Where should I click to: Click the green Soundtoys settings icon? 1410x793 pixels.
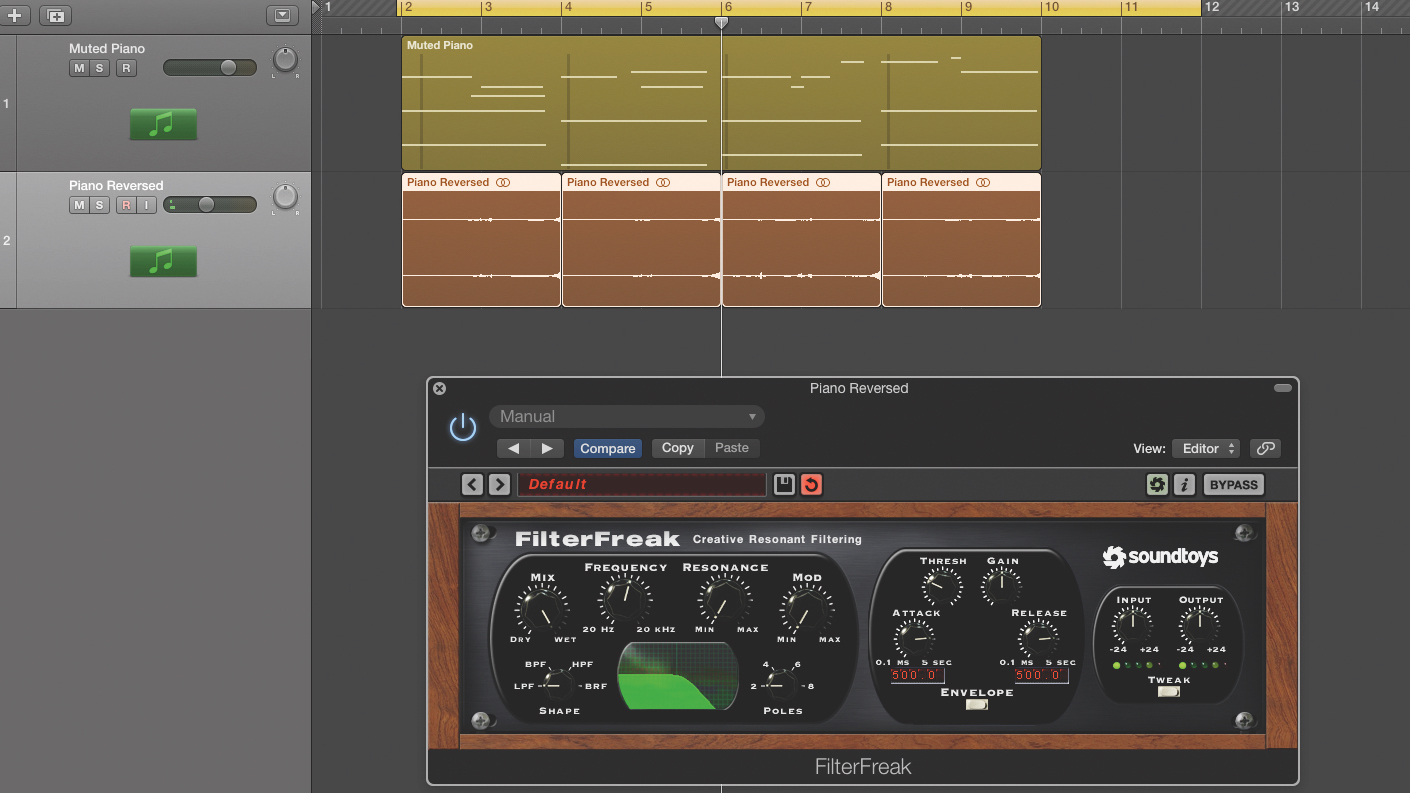[x=1157, y=485]
